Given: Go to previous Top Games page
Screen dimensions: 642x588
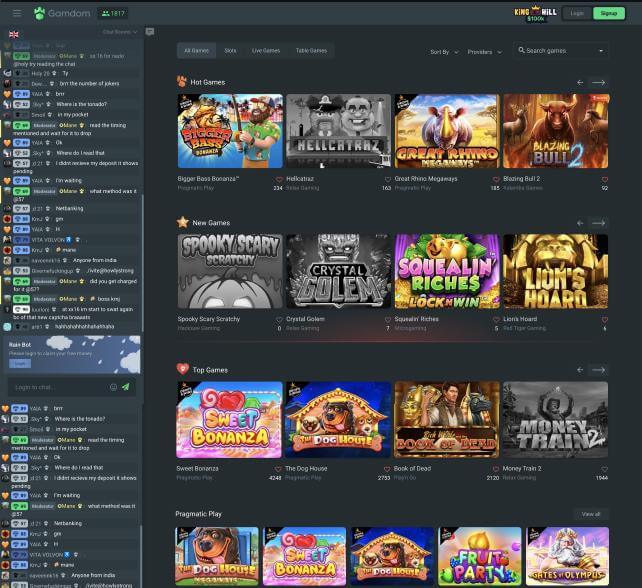Looking at the screenshot, I should [x=580, y=370].
